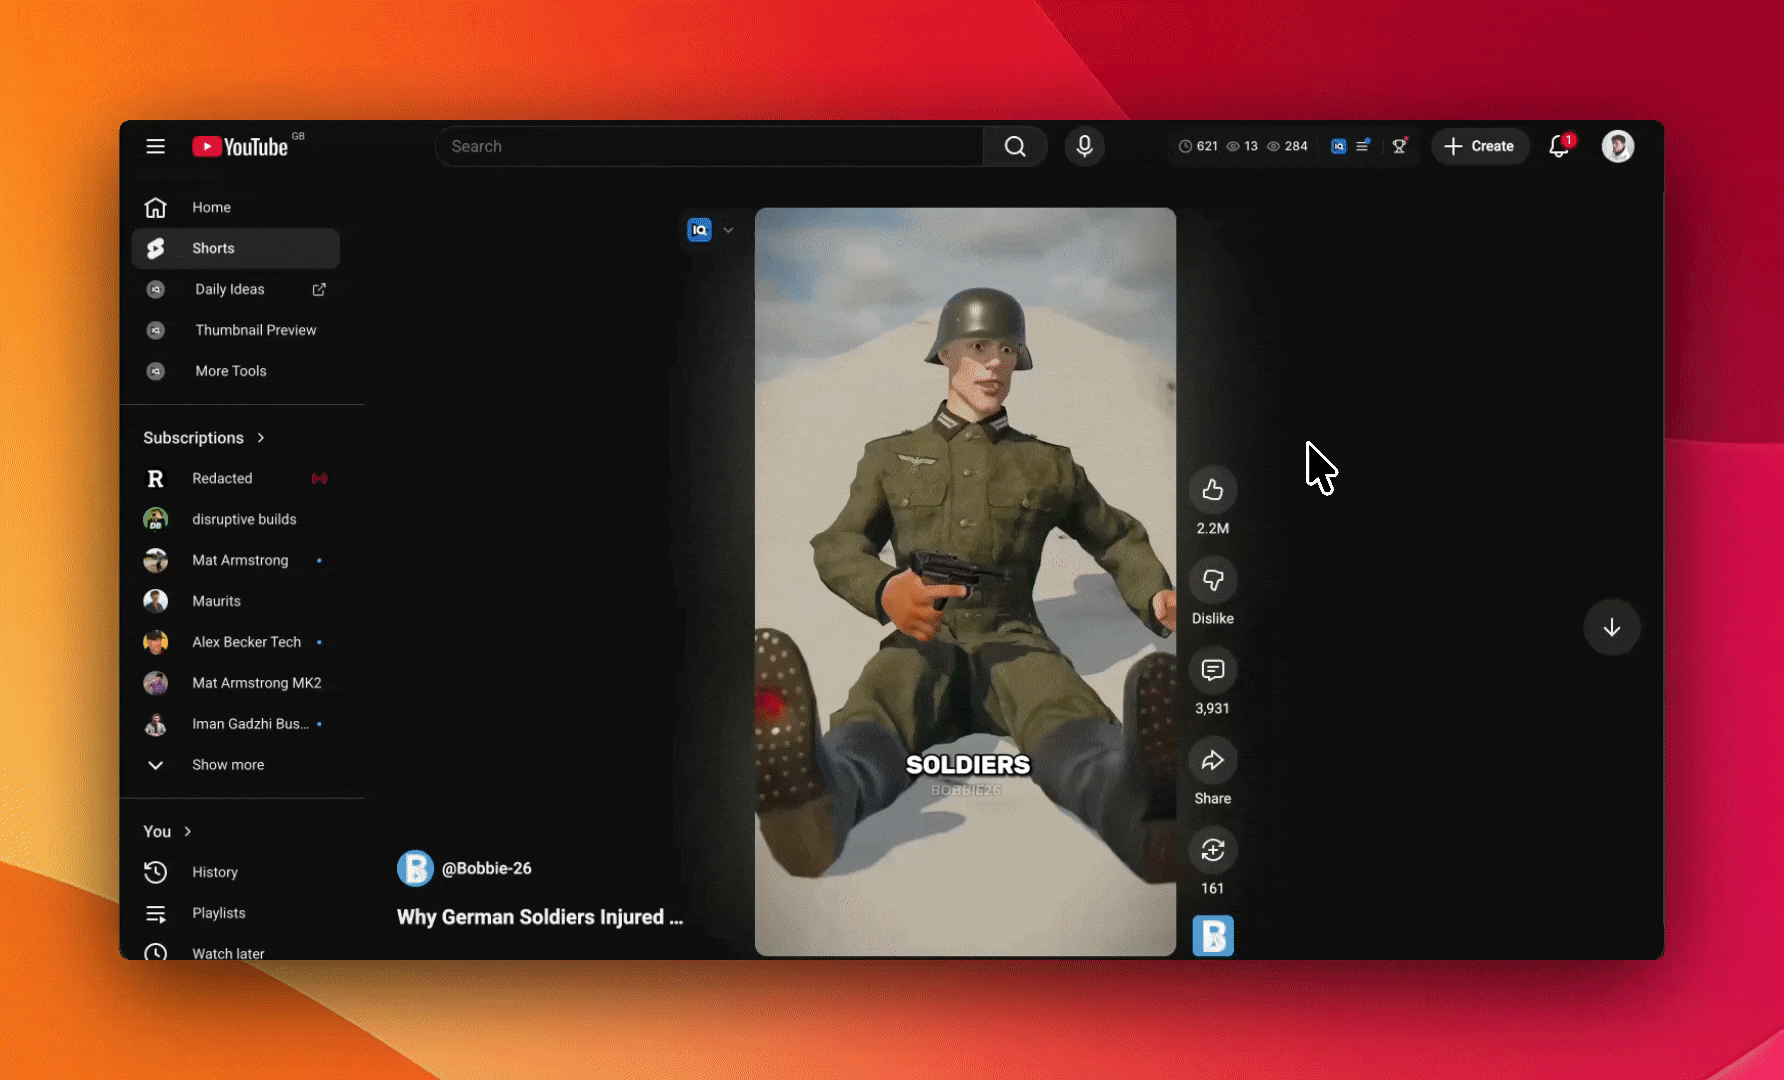
Task: Open the notifications bell
Action: [x=1558, y=146]
